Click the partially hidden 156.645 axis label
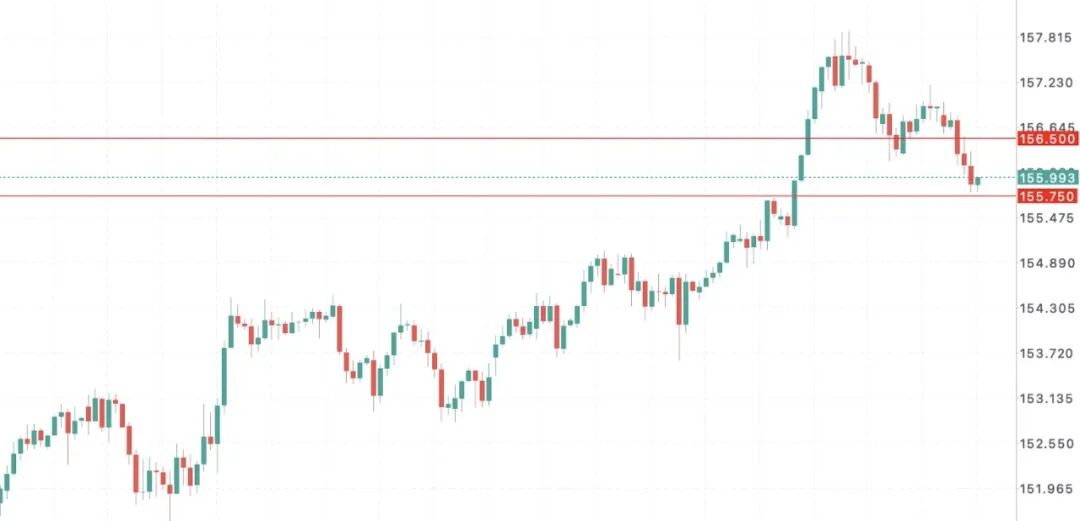This screenshot has height=521, width=1080. coord(1045,127)
